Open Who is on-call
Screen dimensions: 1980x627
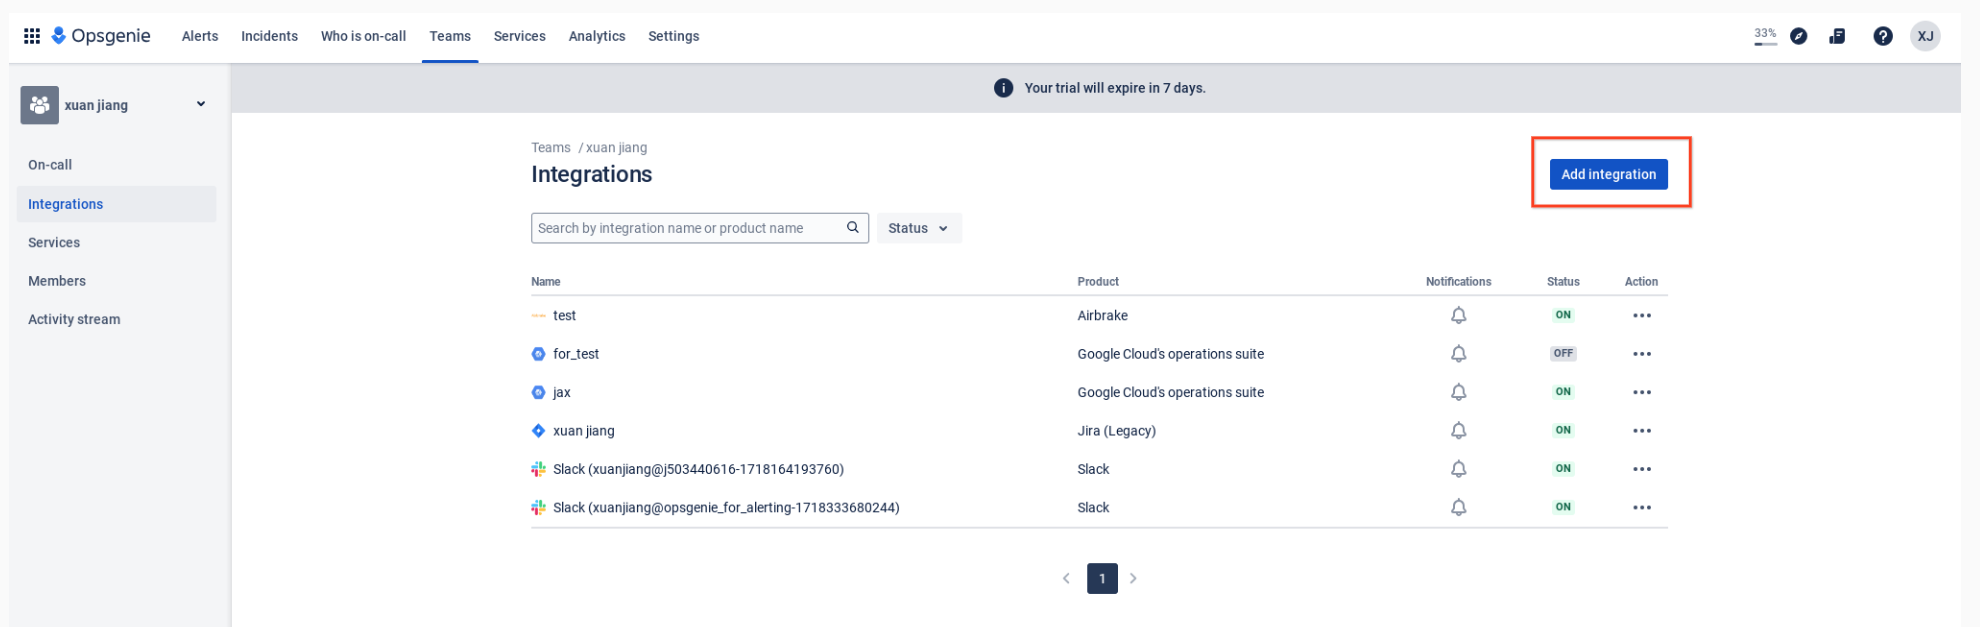coord(363,36)
